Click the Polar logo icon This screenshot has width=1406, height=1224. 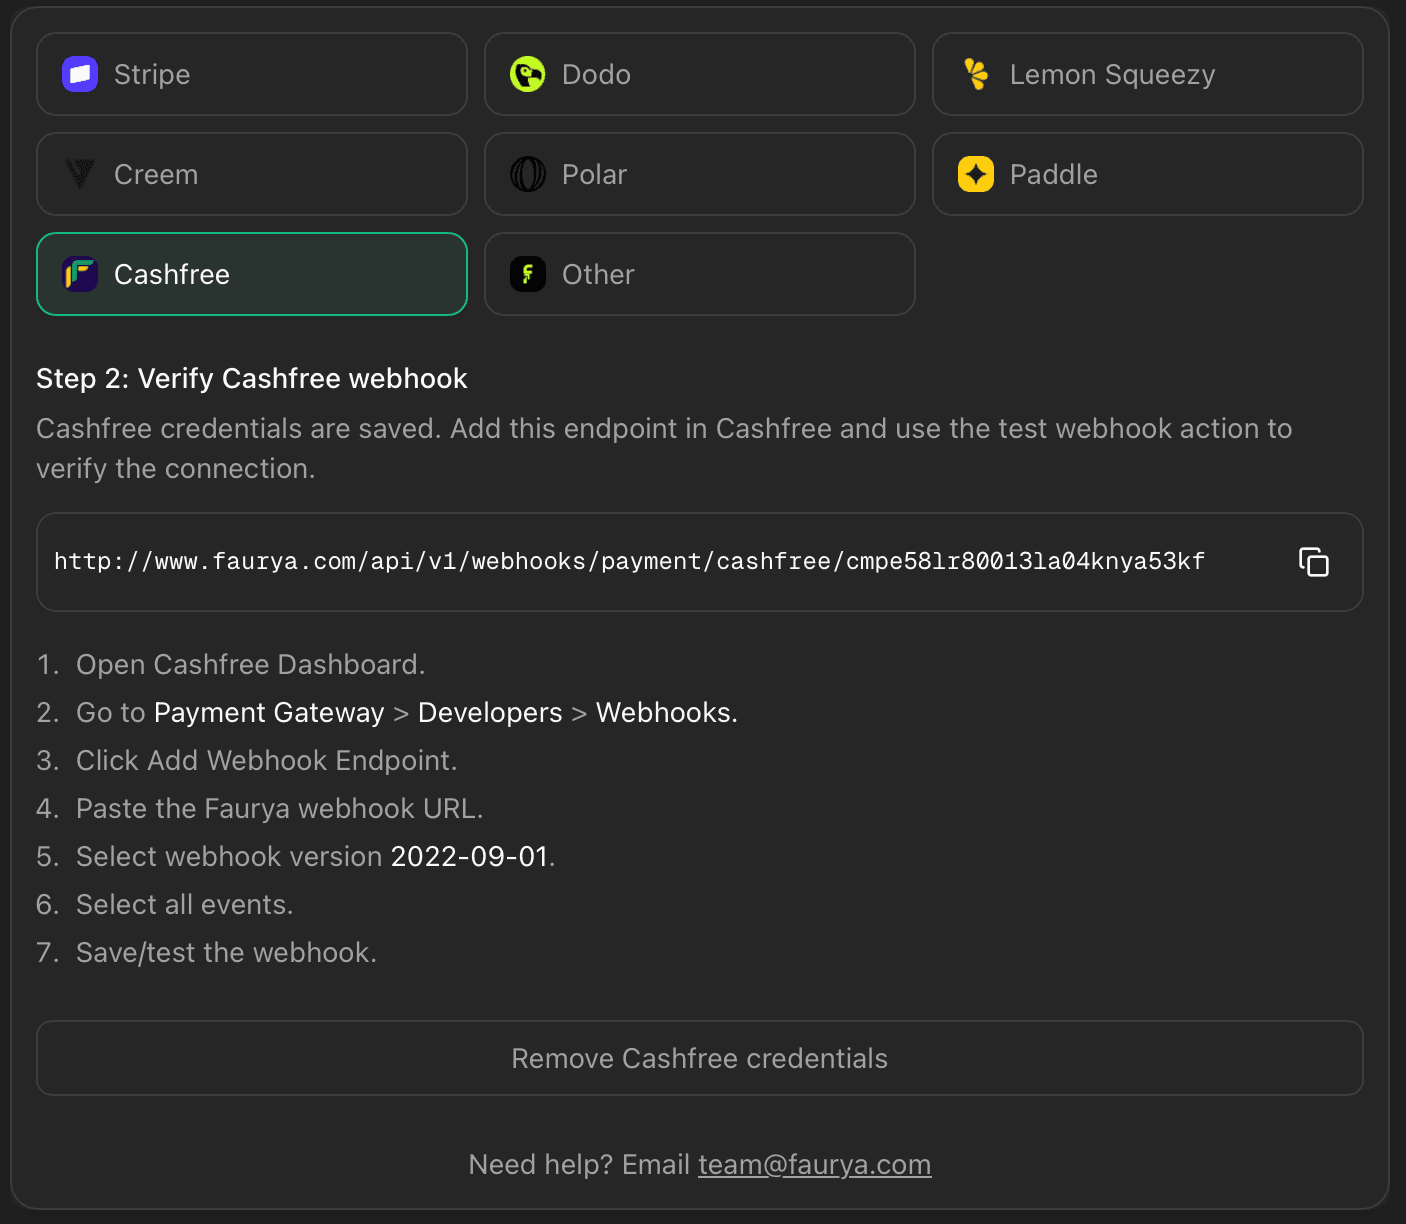click(528, 174)
